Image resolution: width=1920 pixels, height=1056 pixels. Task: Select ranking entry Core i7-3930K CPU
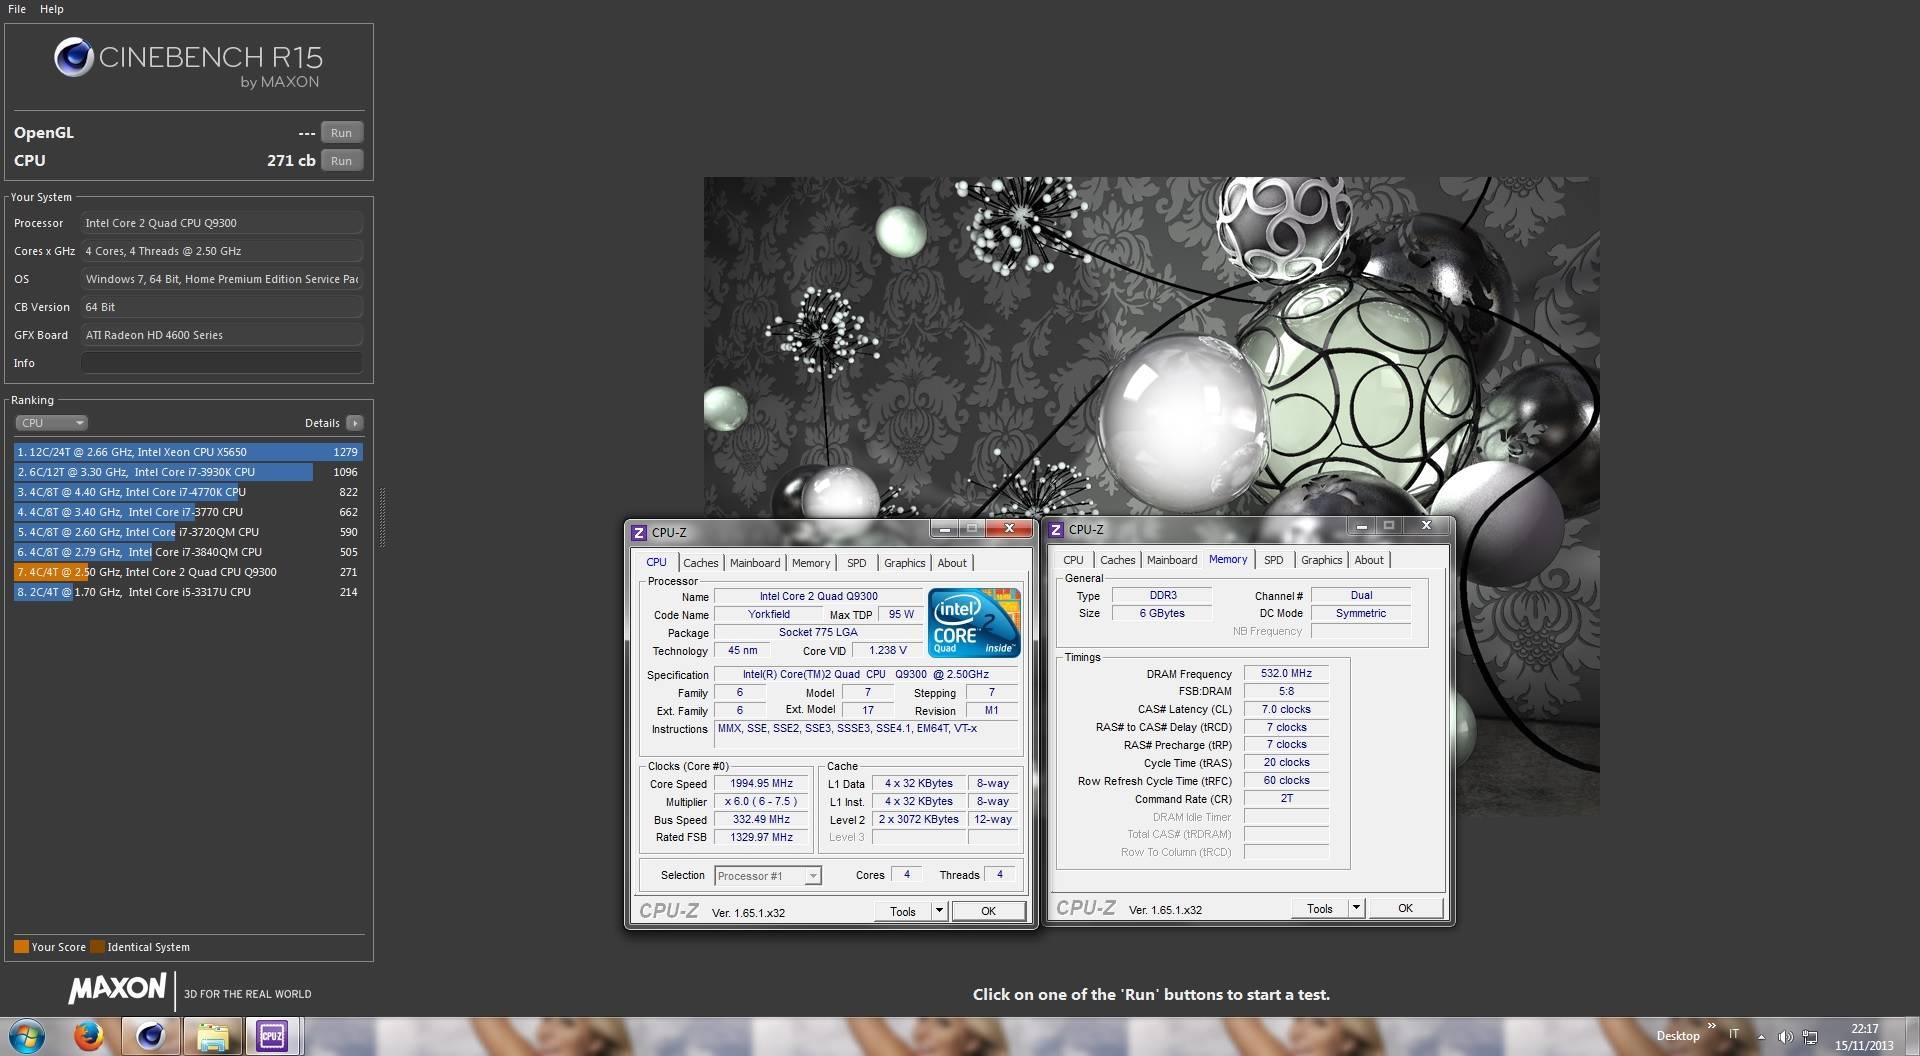[188, 472]
